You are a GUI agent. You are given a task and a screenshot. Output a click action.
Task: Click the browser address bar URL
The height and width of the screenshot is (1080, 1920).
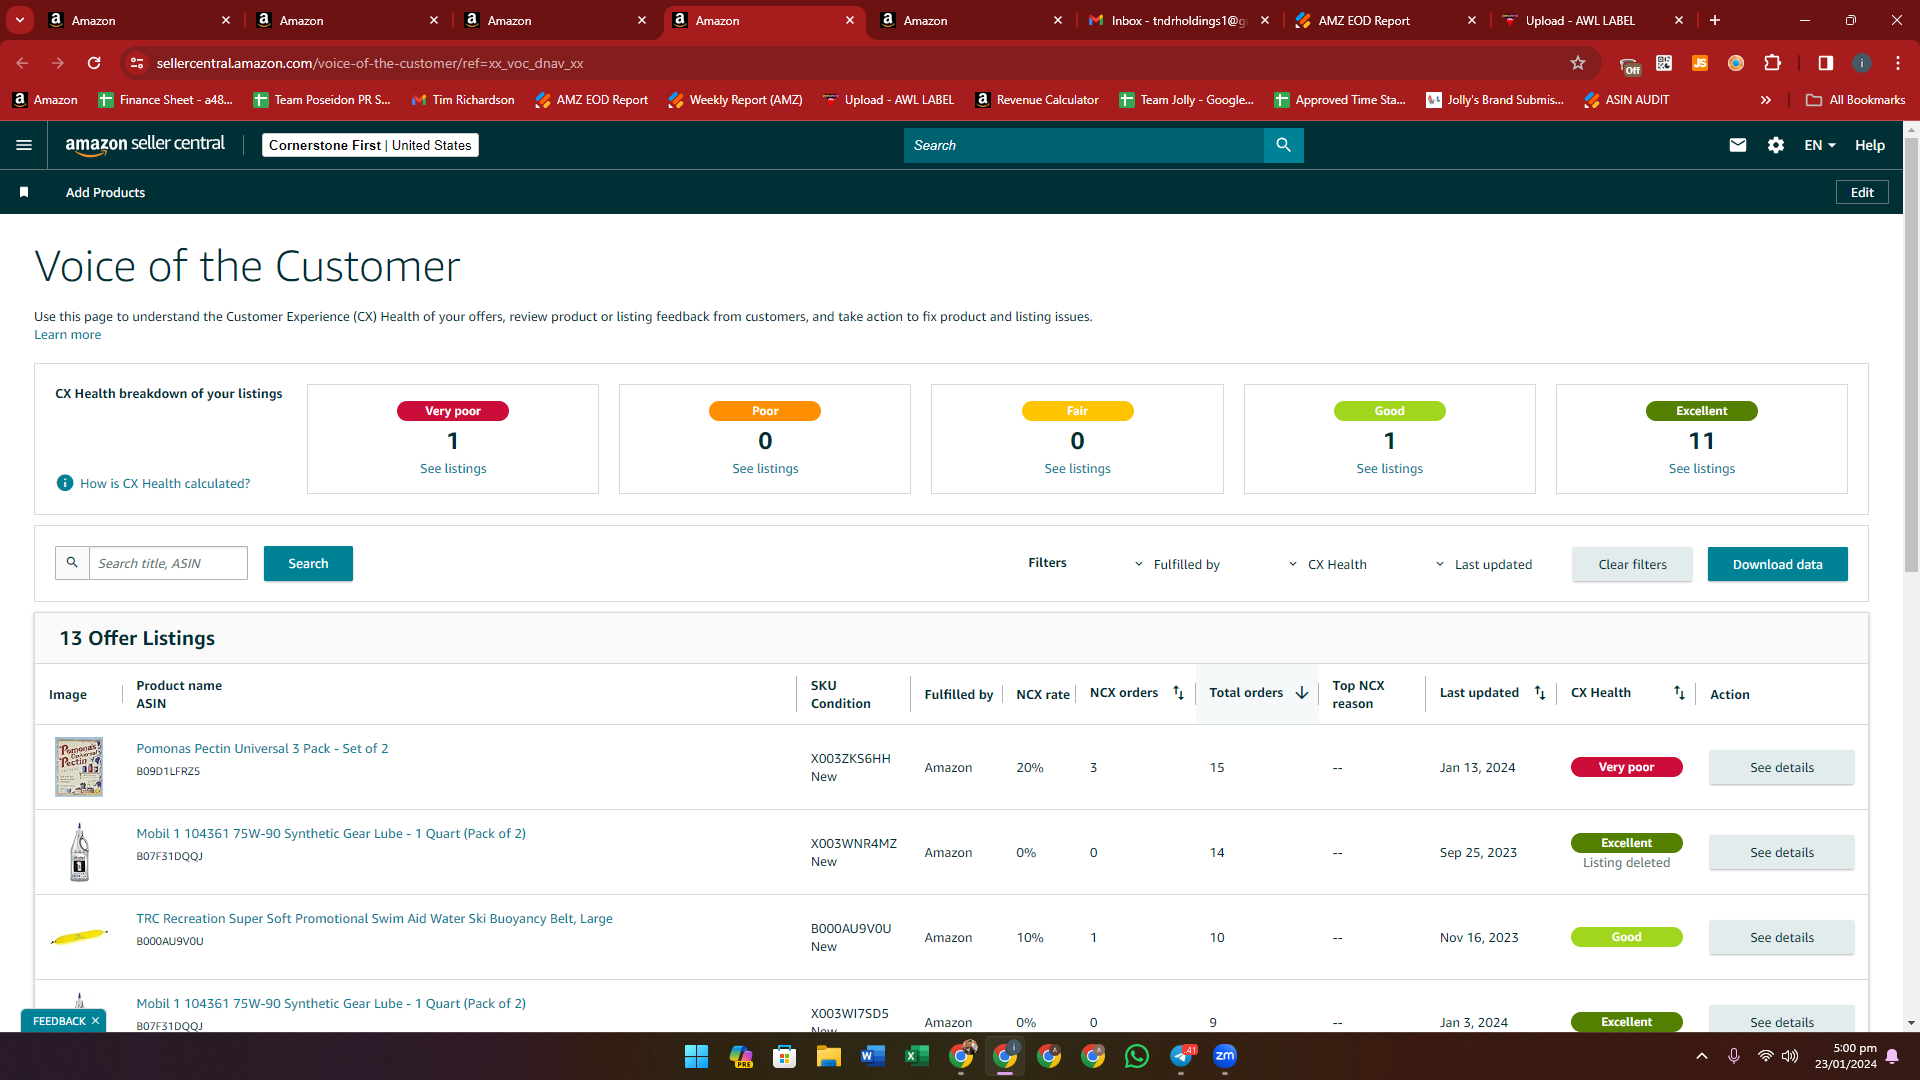click(x=370, y=63)
